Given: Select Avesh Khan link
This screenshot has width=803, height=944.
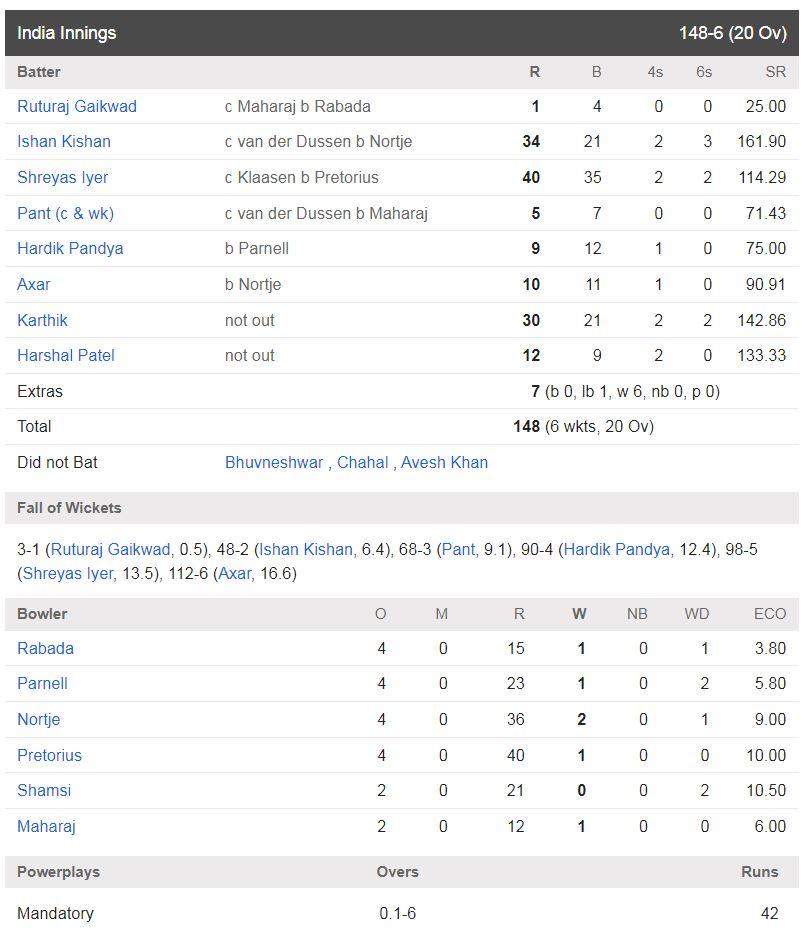Looking at the screenshot, I should click(444, 462).
